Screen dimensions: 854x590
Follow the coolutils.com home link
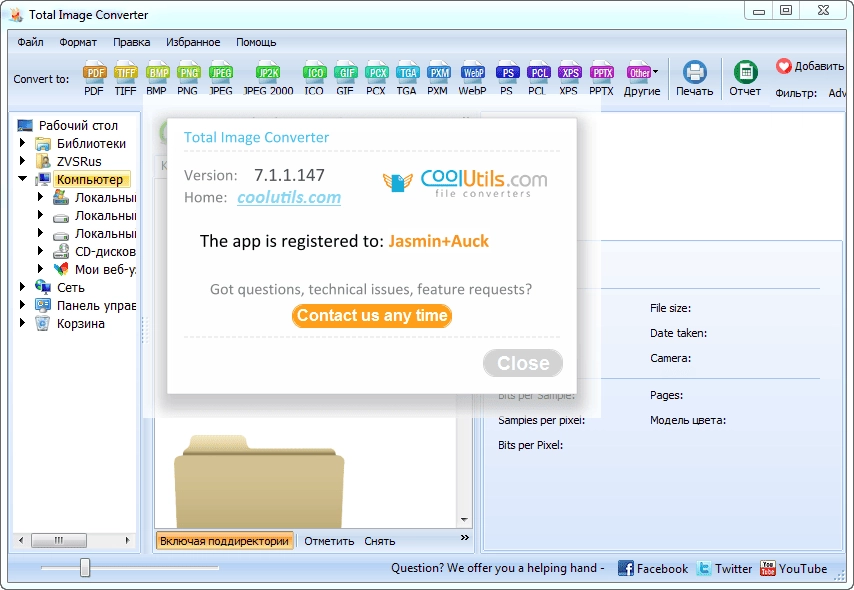click(289, 197)
